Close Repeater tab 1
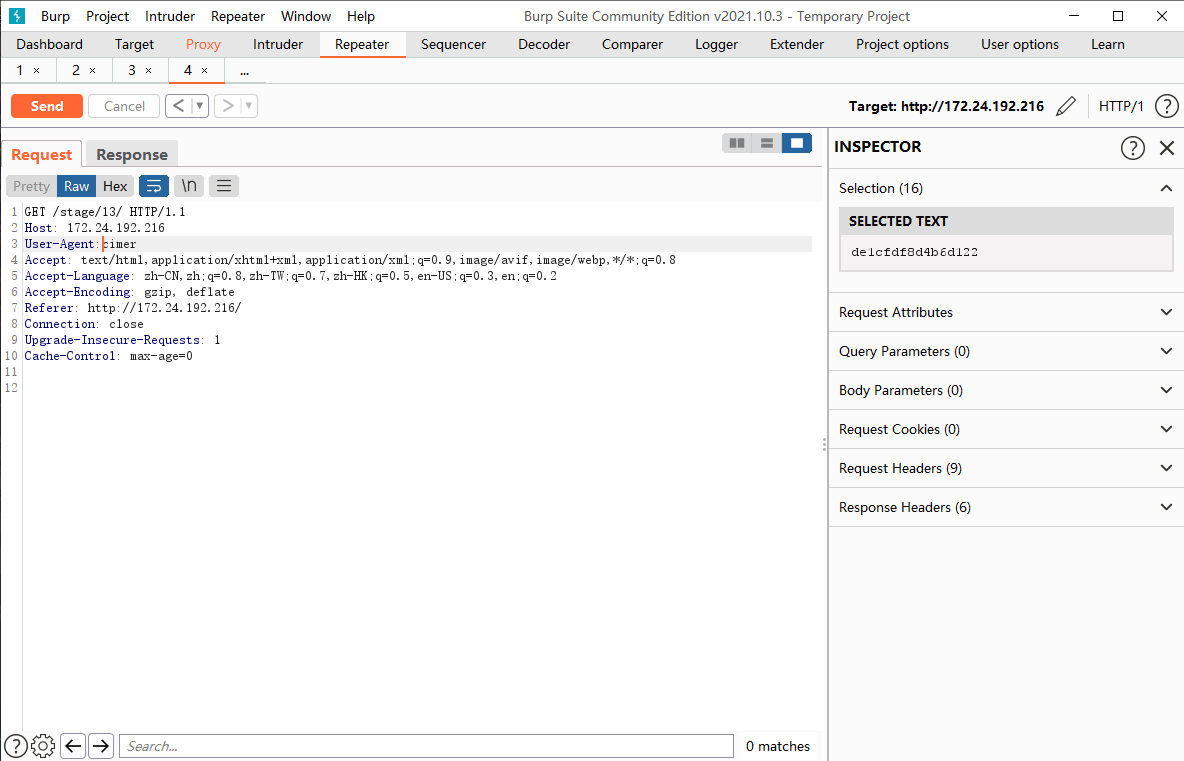Screen dimensions: 1184x761 click(x=36, y=70)
